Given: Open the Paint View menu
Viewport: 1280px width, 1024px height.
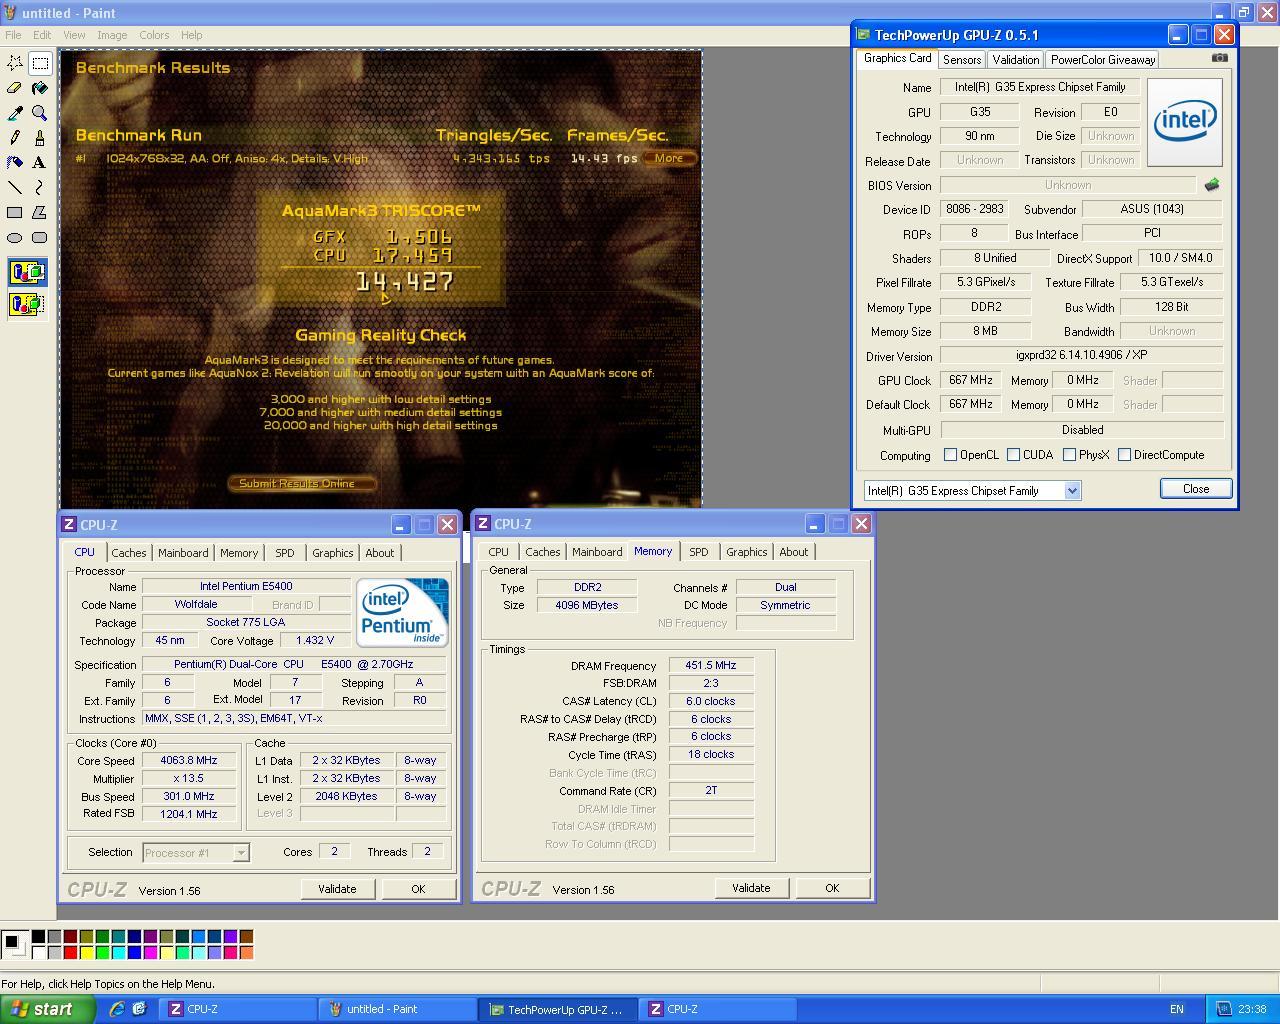Looking at the screenshot, I should [74, 35].
